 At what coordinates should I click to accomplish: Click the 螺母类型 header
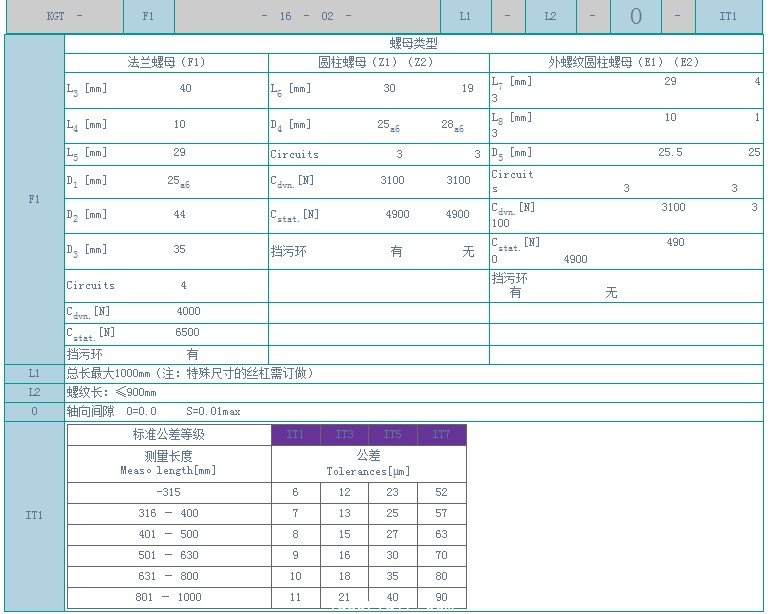tap(413, 44)
